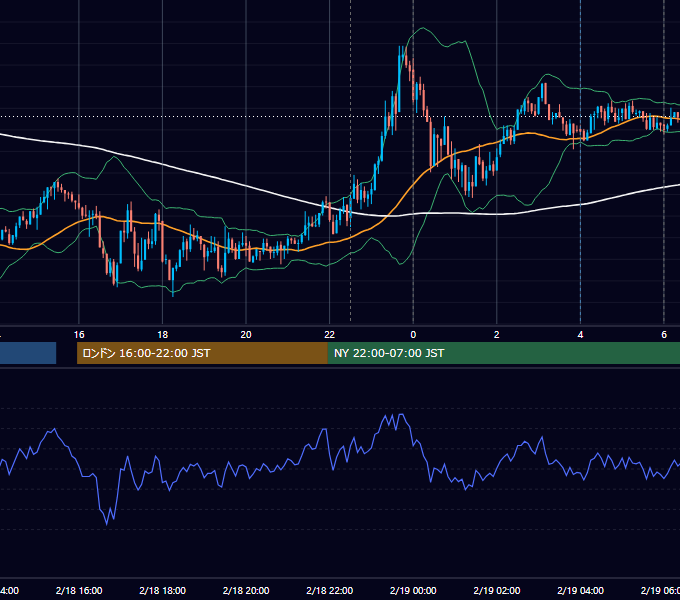
Task: Click the "2/19 00:00" date label on the bottom axis
Action: [413, 590]
